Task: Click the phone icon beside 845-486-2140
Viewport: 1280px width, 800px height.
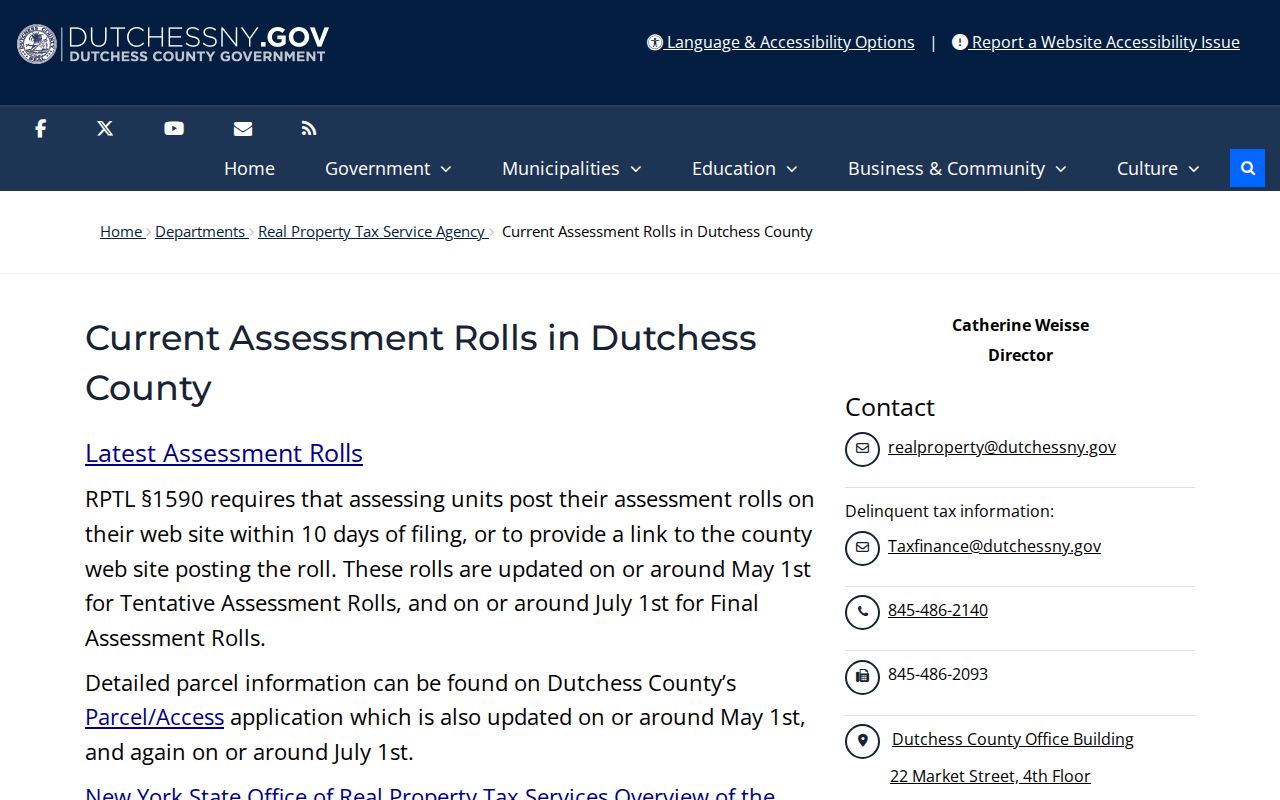Action: point(862,612)
